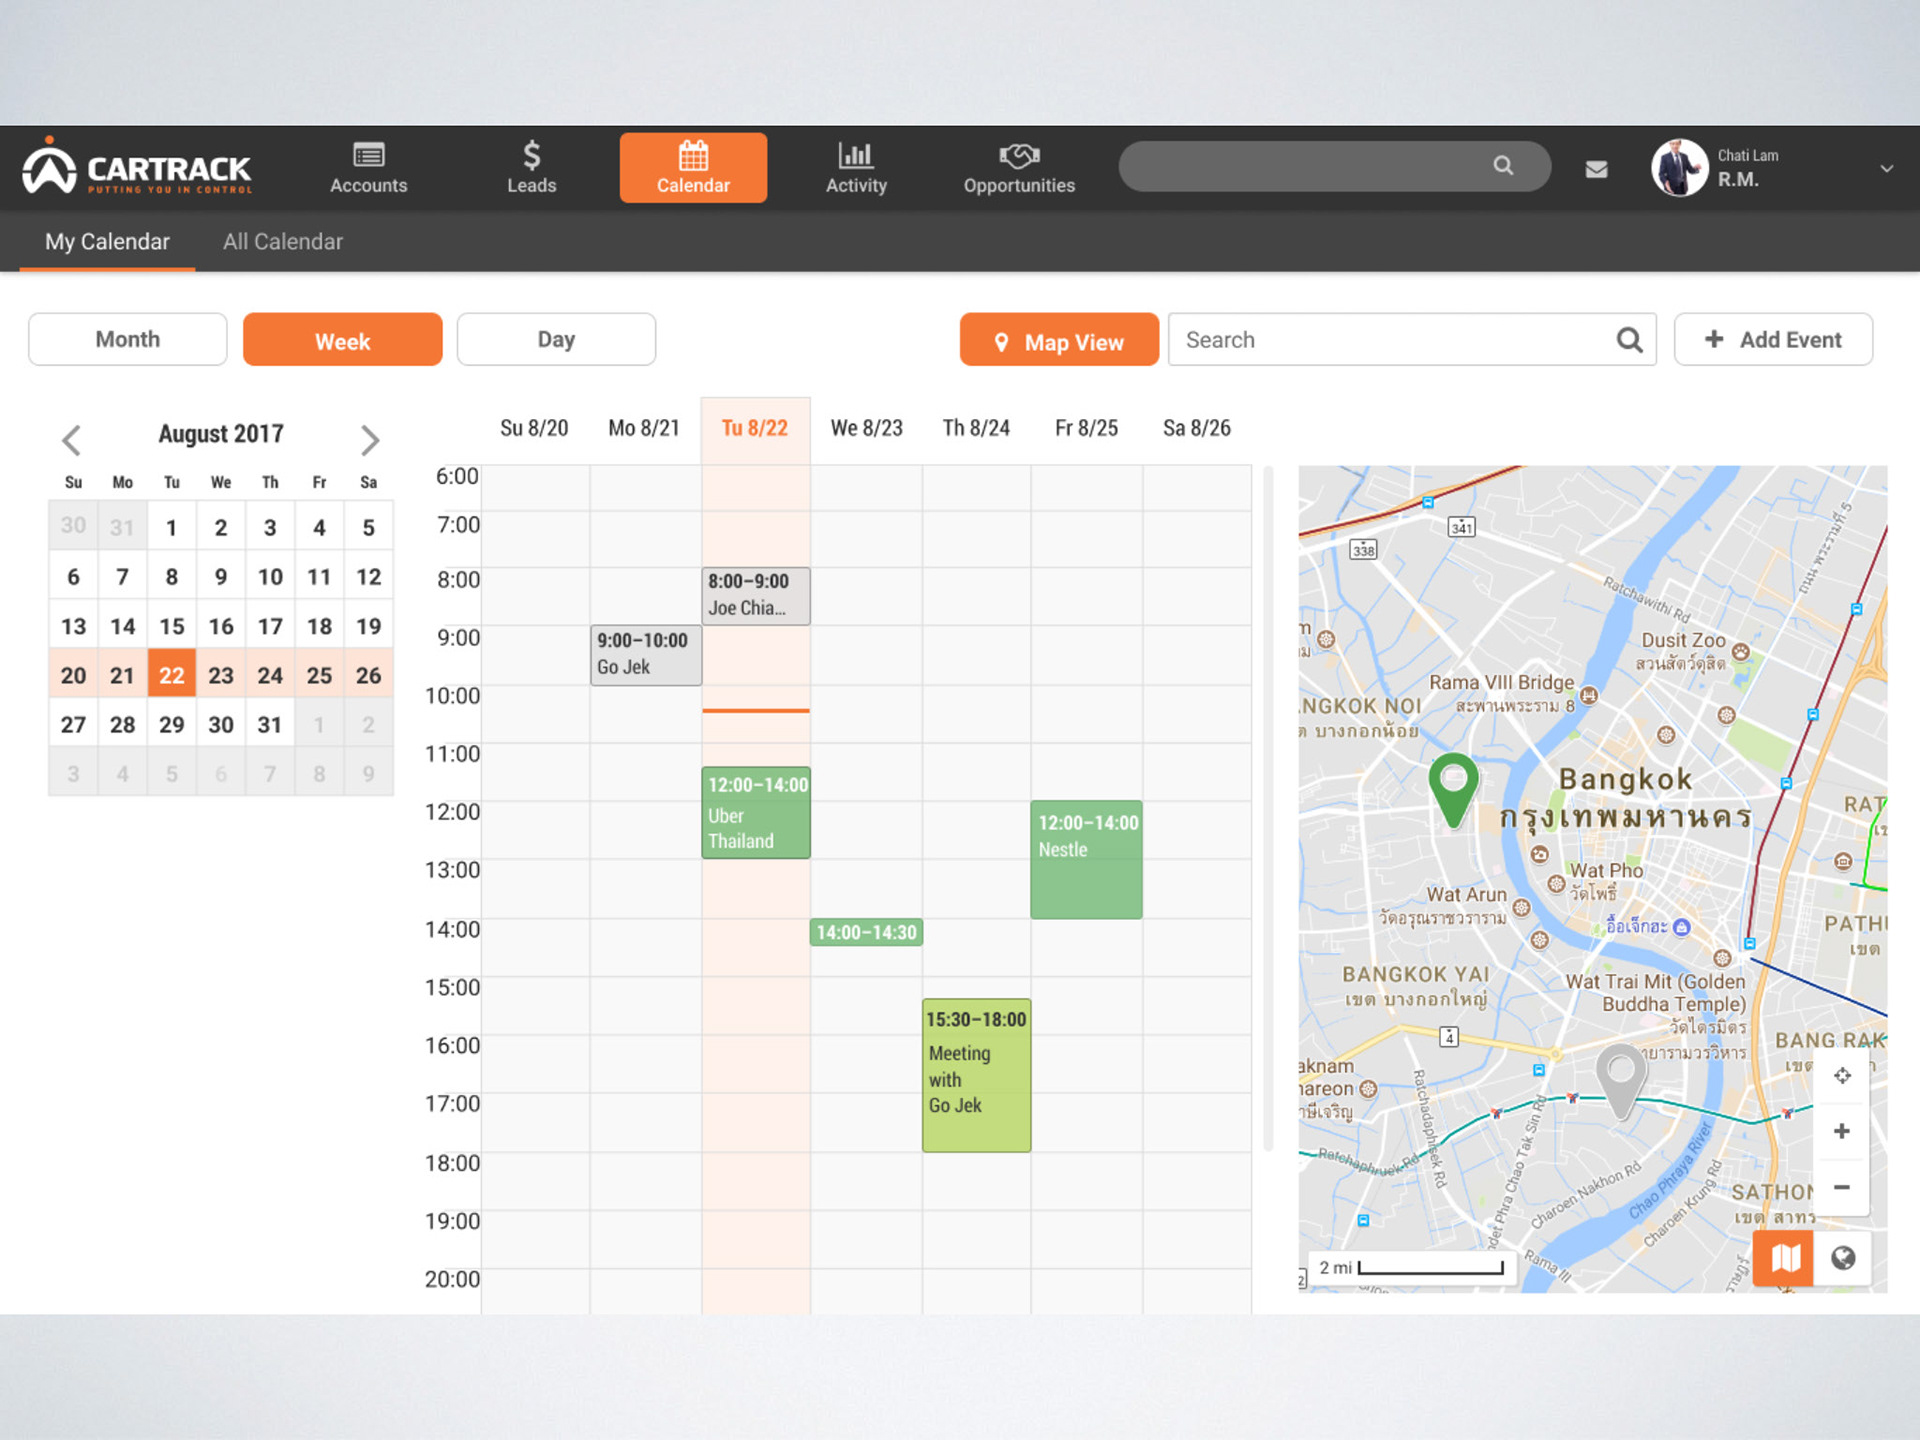Click the August 2017 month title
This screenshot has height=1440, width=1920.
[x=221, y=434]
